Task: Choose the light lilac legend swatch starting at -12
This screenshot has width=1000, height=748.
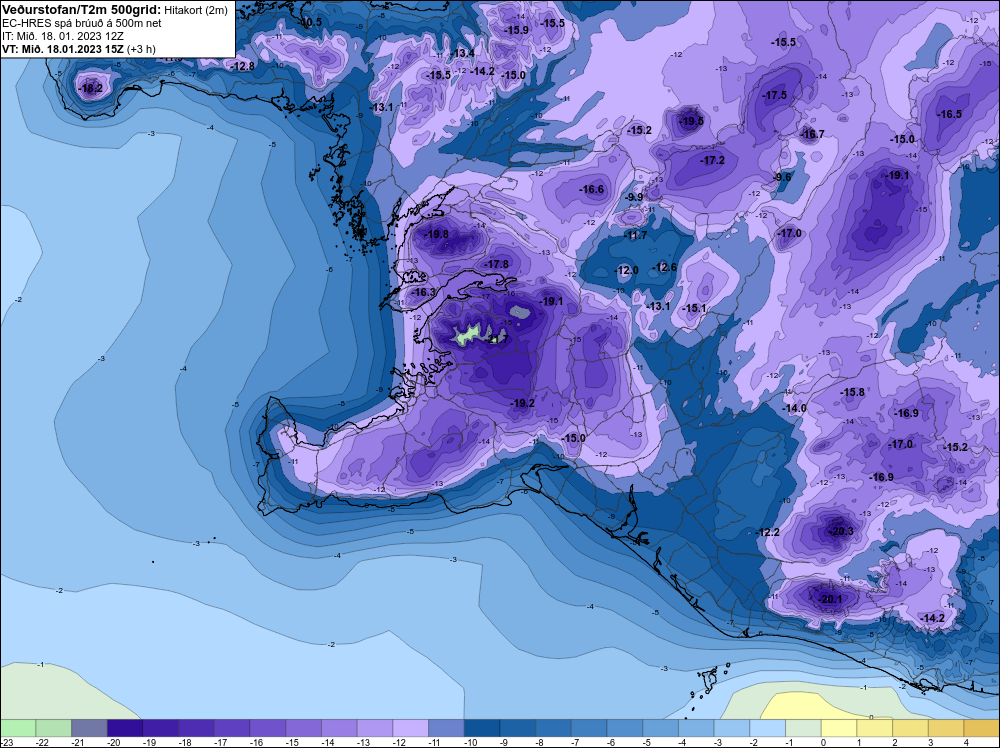Action: click(x=411, y=727)
